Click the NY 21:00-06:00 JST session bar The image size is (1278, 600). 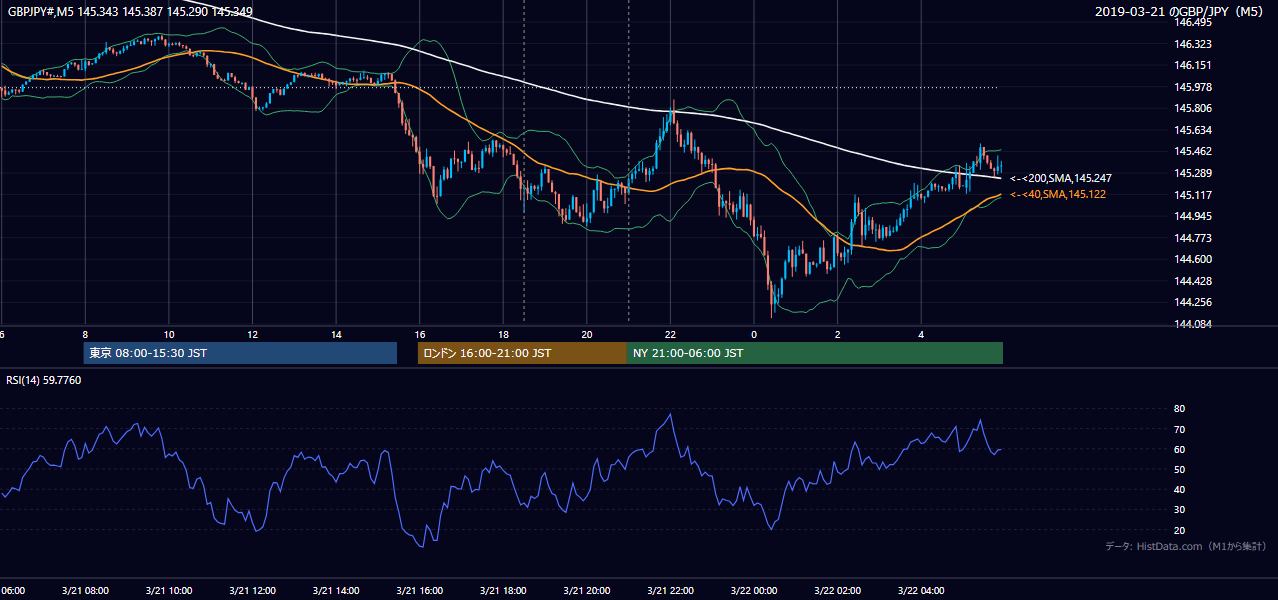tap(815, 353)
